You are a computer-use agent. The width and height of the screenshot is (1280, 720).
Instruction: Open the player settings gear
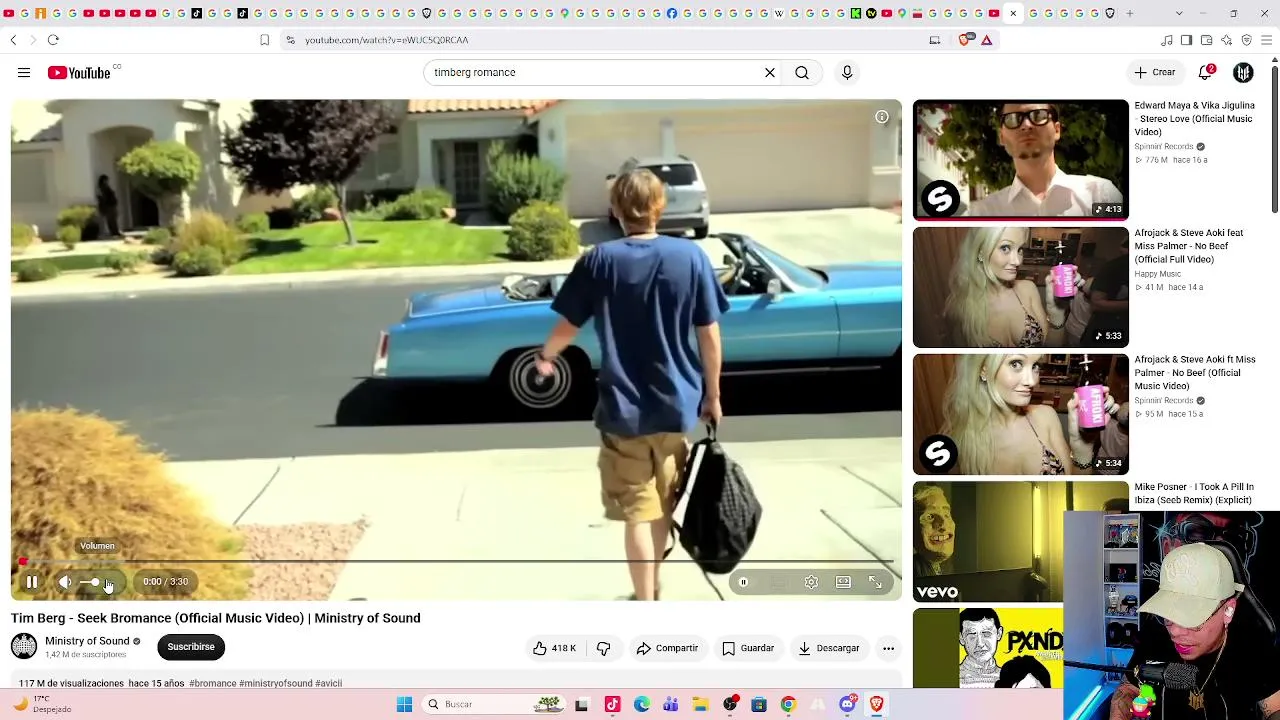[811, 582]
